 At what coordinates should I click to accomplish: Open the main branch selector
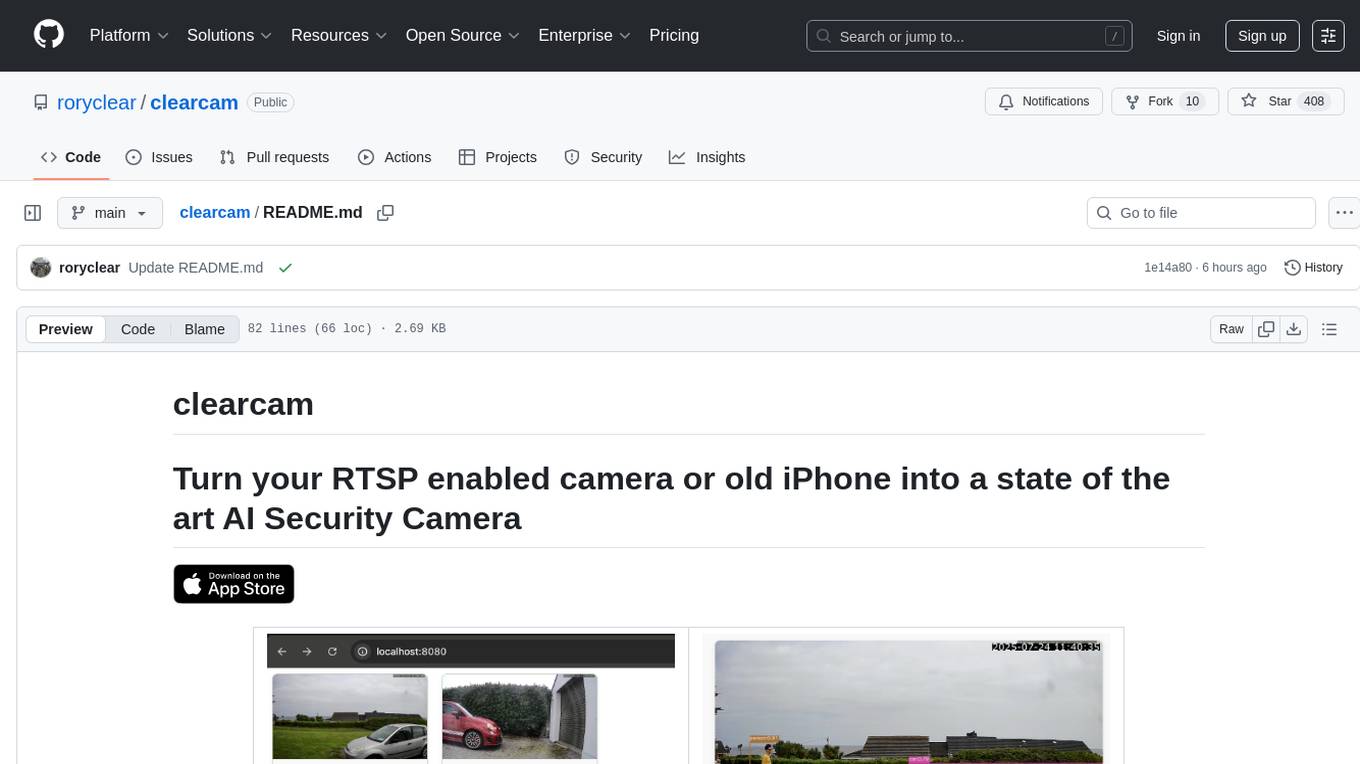click(110, 213)
